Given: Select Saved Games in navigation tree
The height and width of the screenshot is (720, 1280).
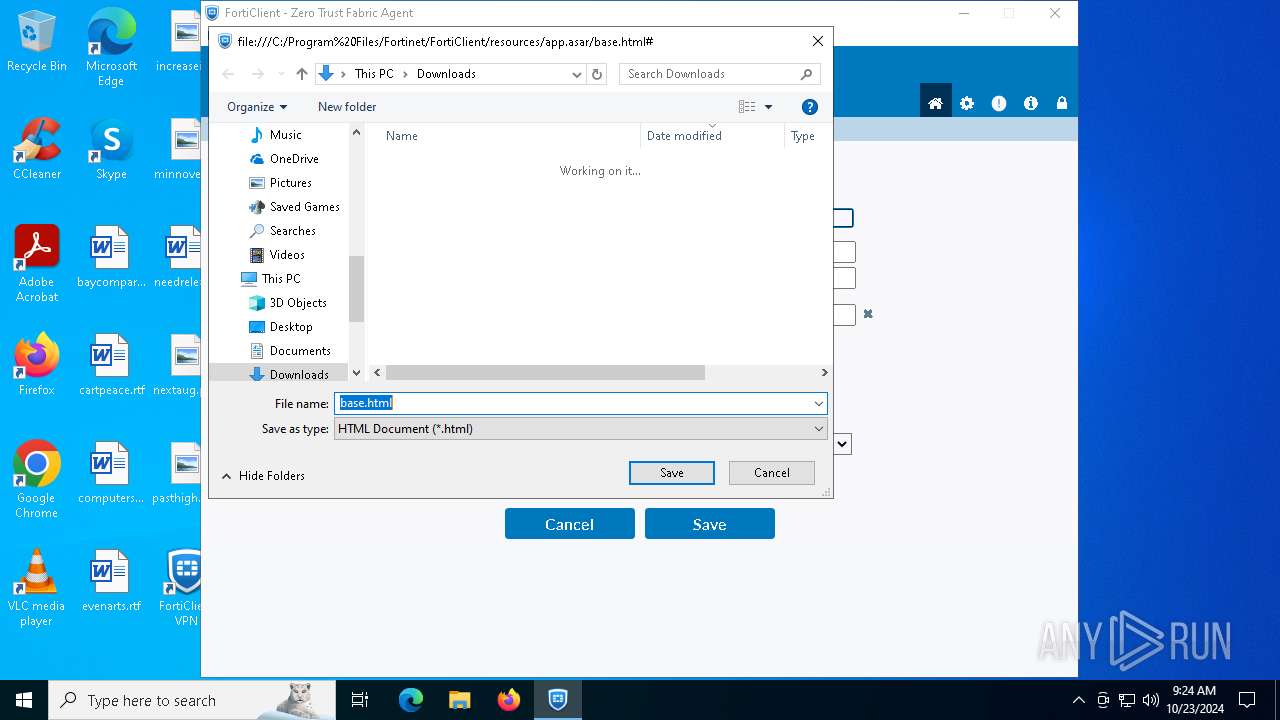Looking at the screenshot, I should 305,207.
